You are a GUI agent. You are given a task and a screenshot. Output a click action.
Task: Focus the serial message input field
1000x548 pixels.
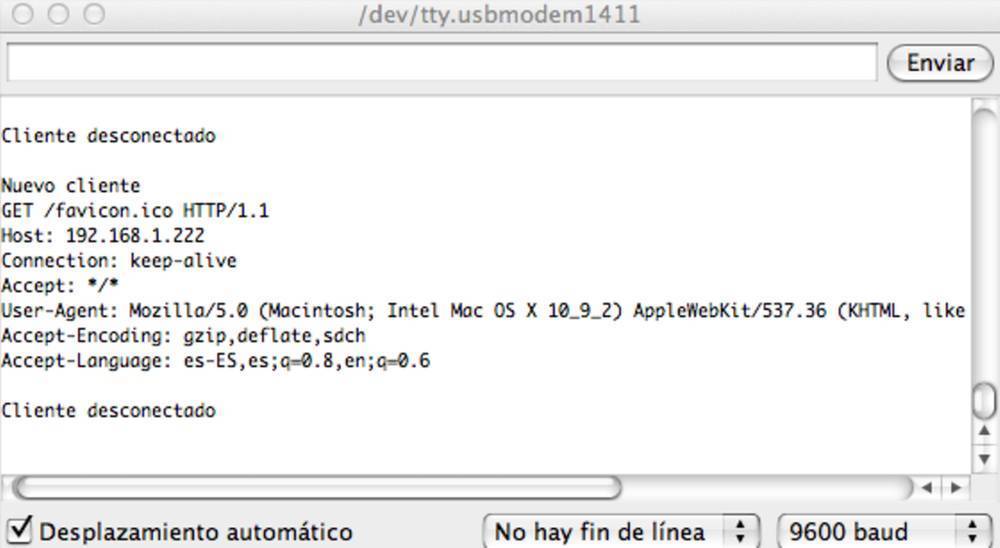pyautogui.click(x=441, y=63)
